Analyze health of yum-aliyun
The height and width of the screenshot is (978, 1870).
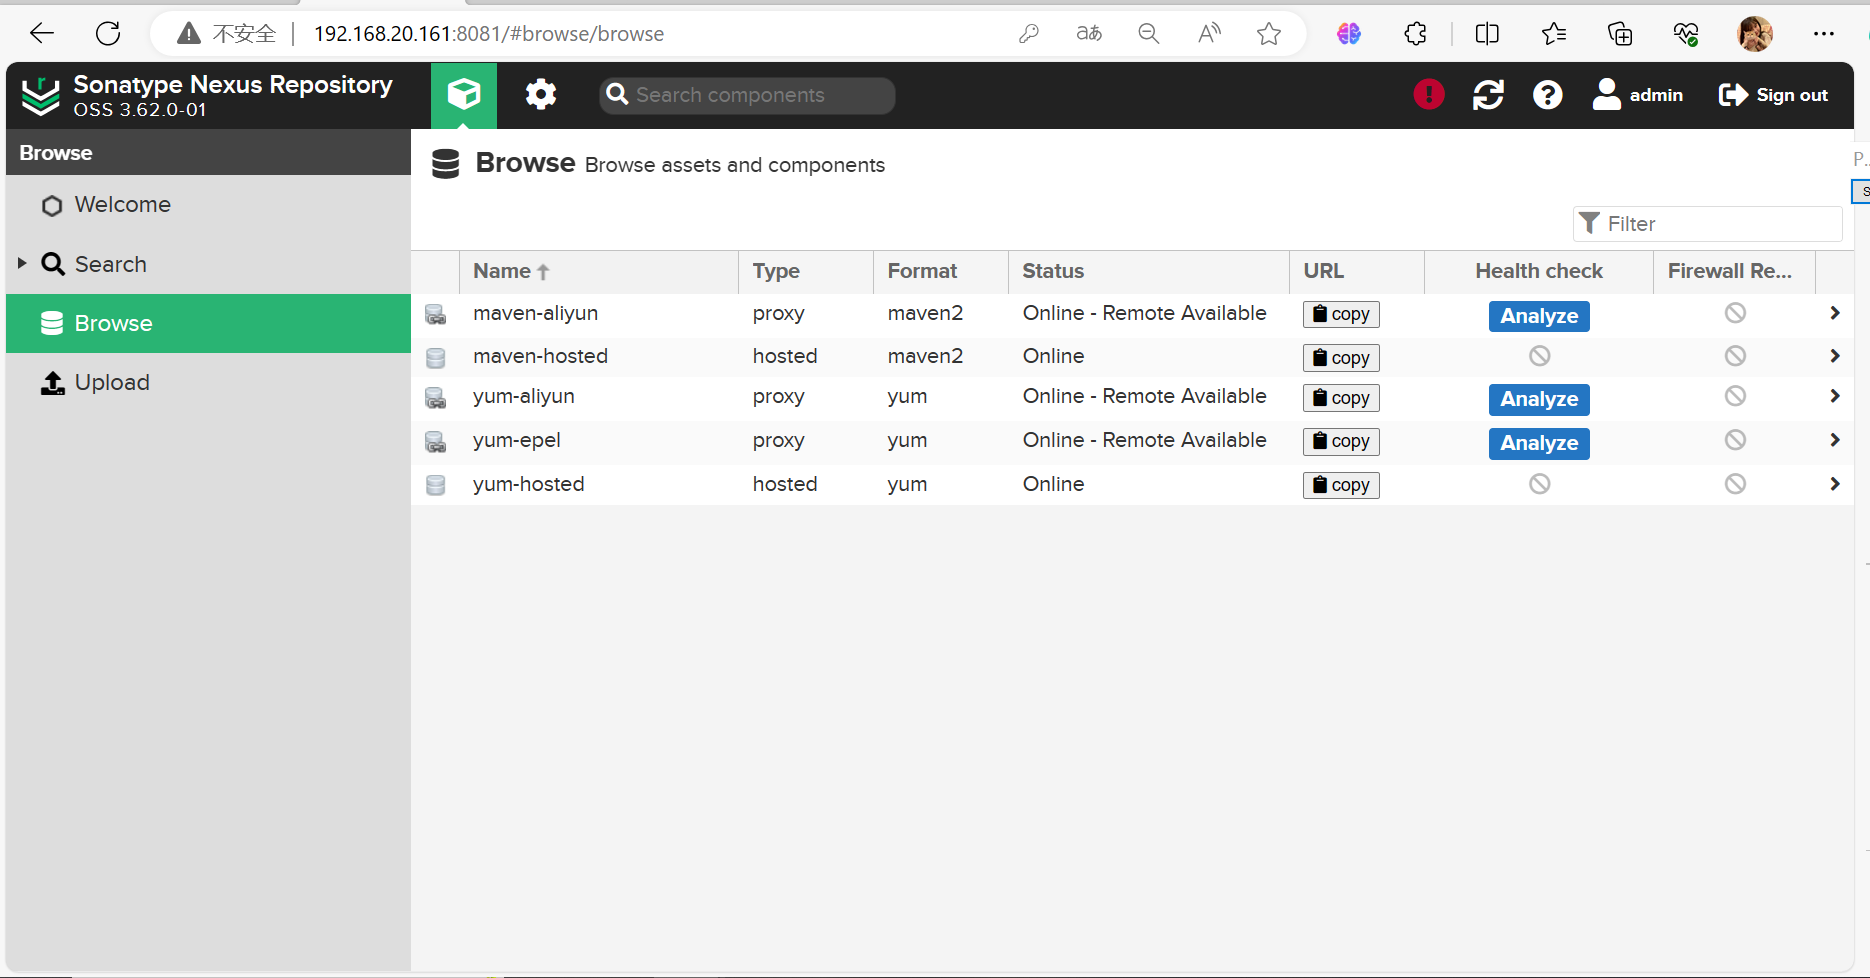pyautogui.click(x=1539, y=399)
